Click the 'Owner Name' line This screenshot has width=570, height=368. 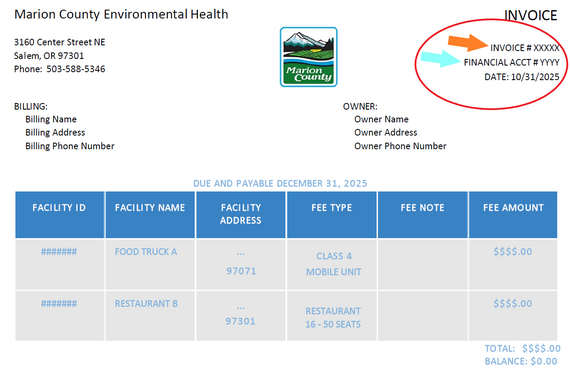381,119
